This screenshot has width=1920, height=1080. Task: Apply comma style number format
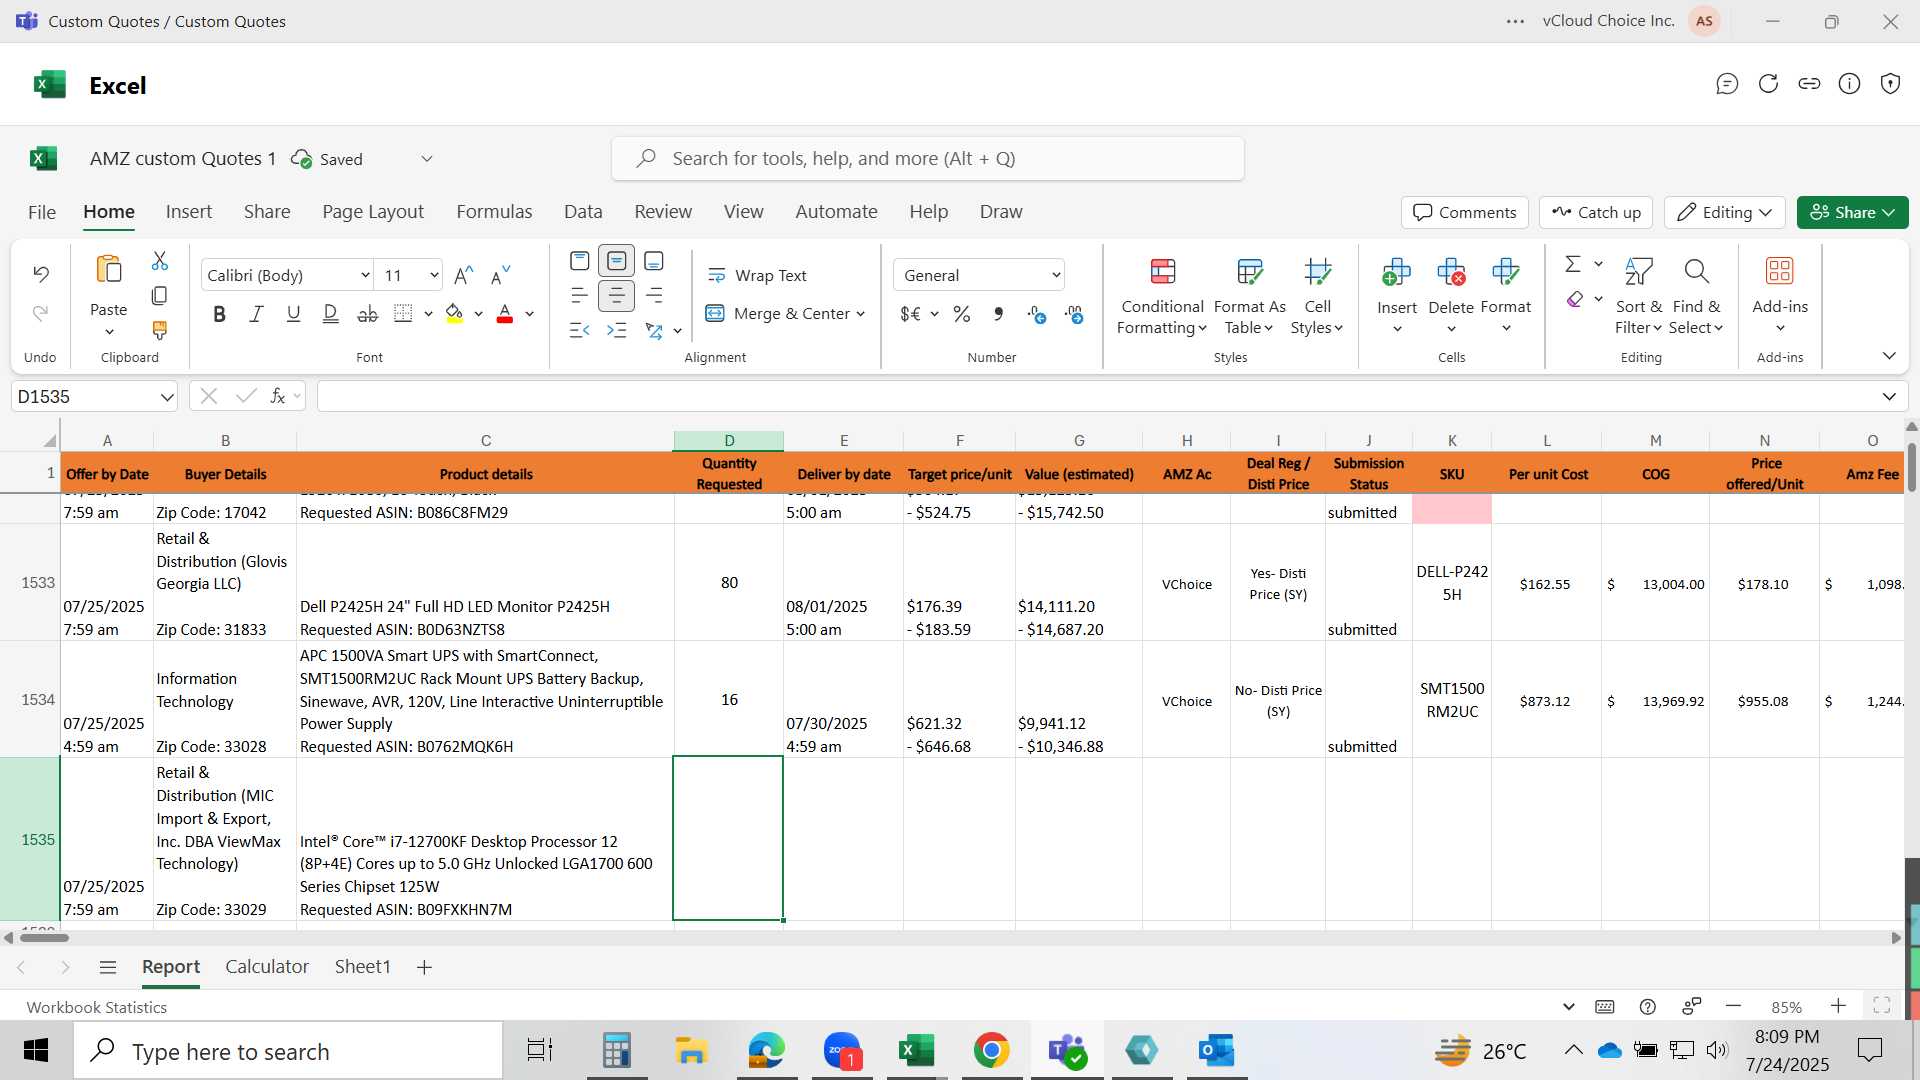click(x=999, y=314)
